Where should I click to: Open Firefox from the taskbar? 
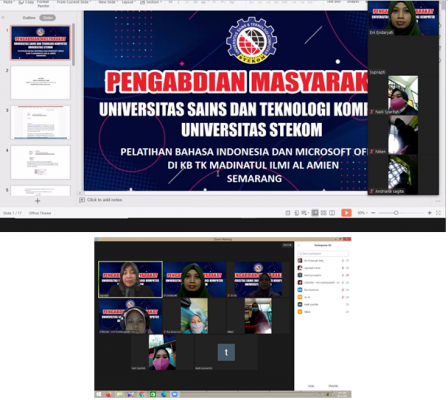point(109,394)
